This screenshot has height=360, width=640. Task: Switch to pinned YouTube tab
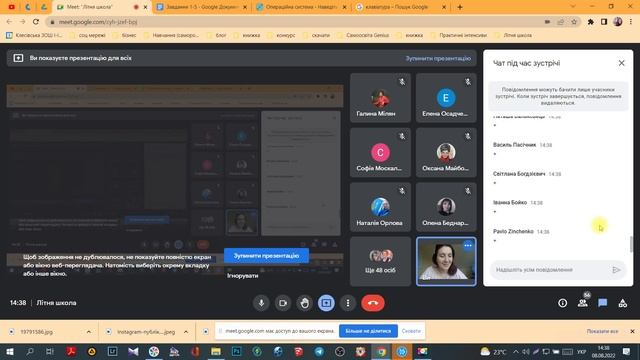tap(11, 7)
